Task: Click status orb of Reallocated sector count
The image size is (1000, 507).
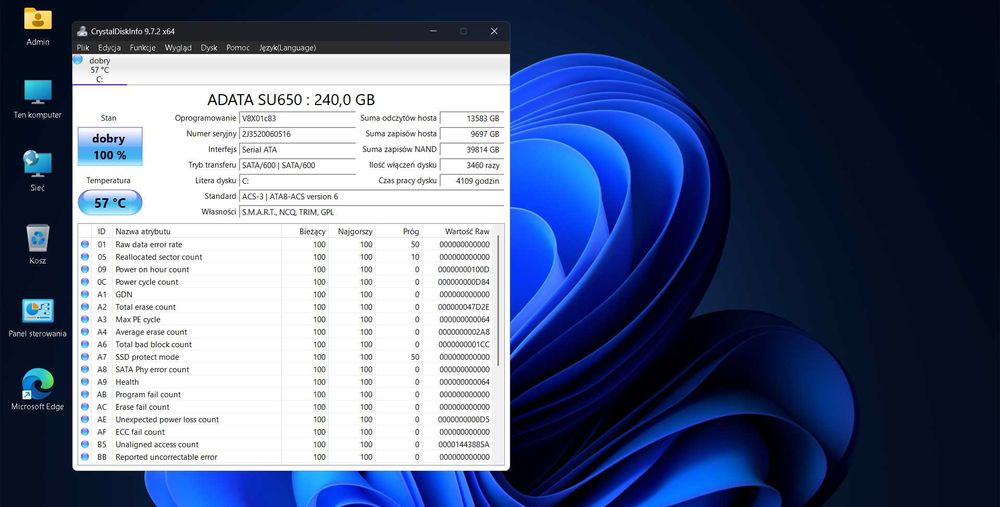Action: tap(85, 257)
